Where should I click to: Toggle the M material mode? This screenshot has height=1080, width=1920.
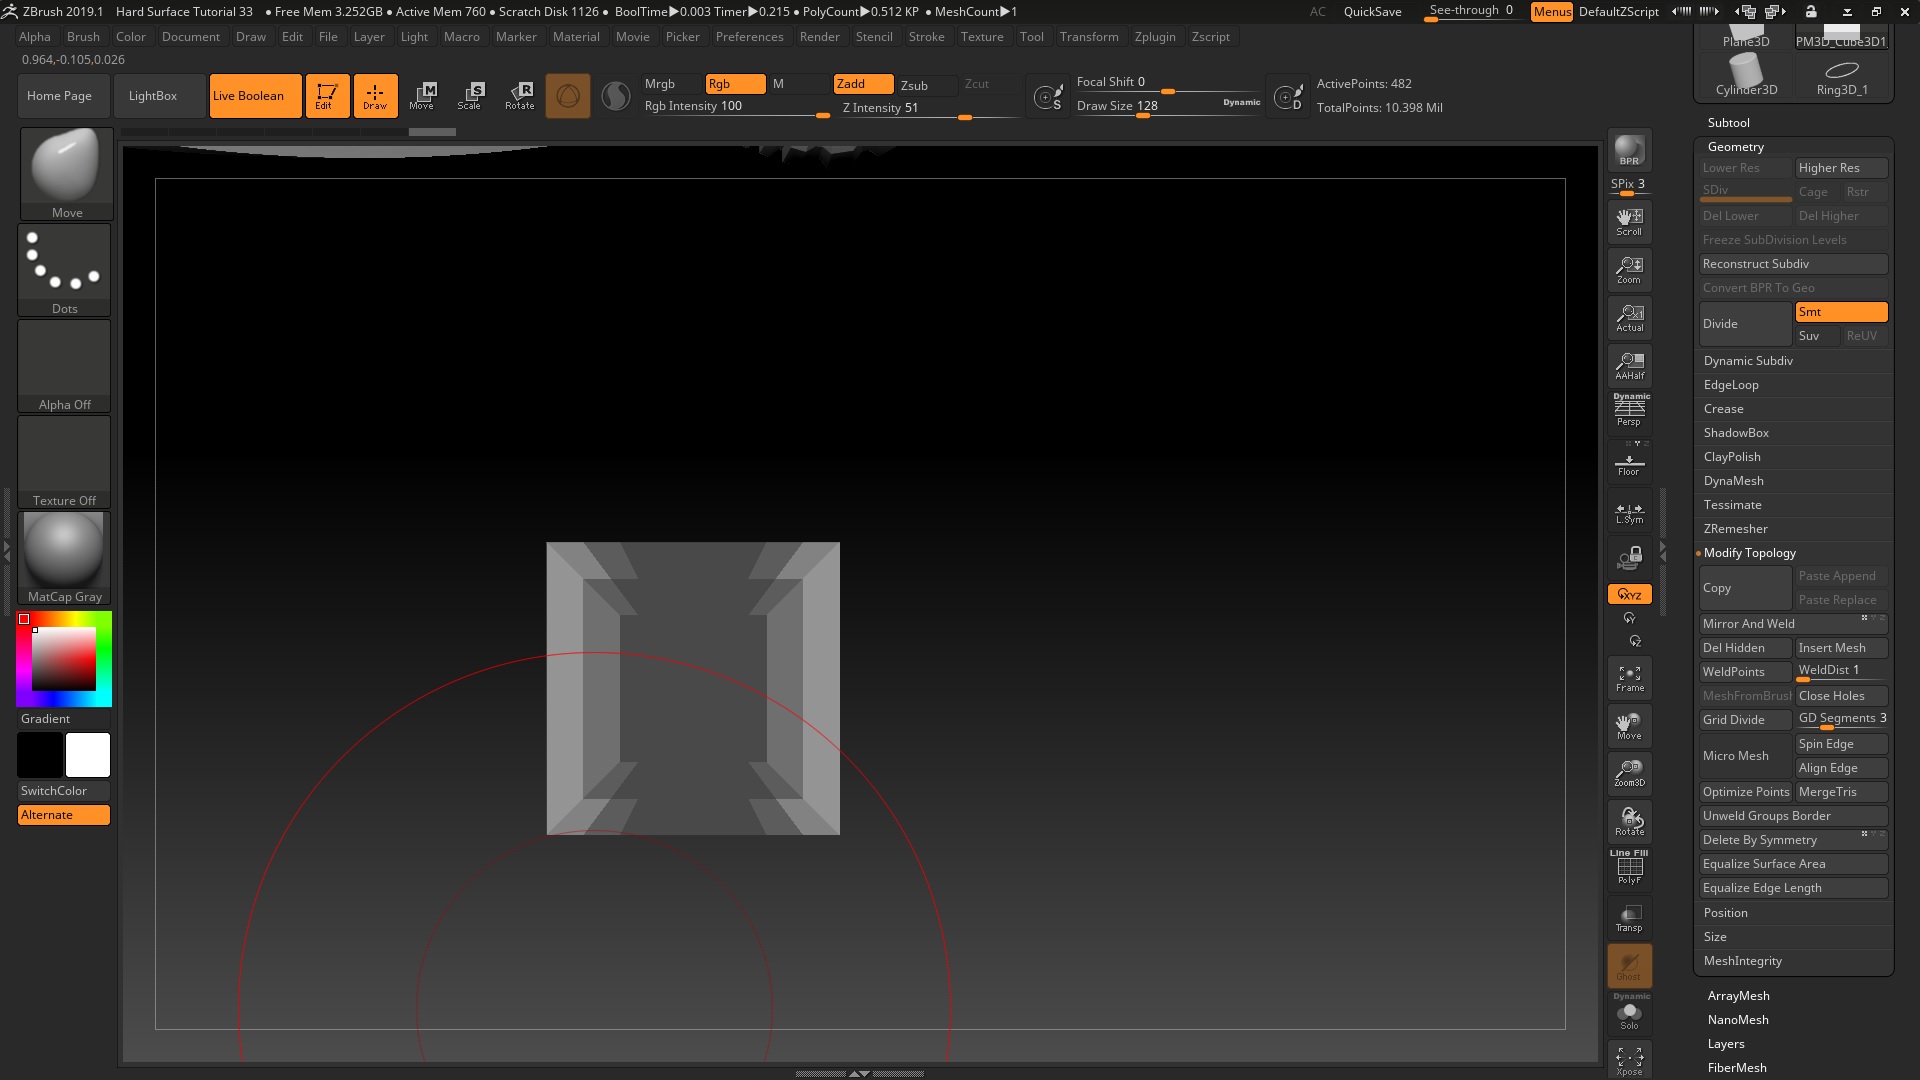click(797, 84)
